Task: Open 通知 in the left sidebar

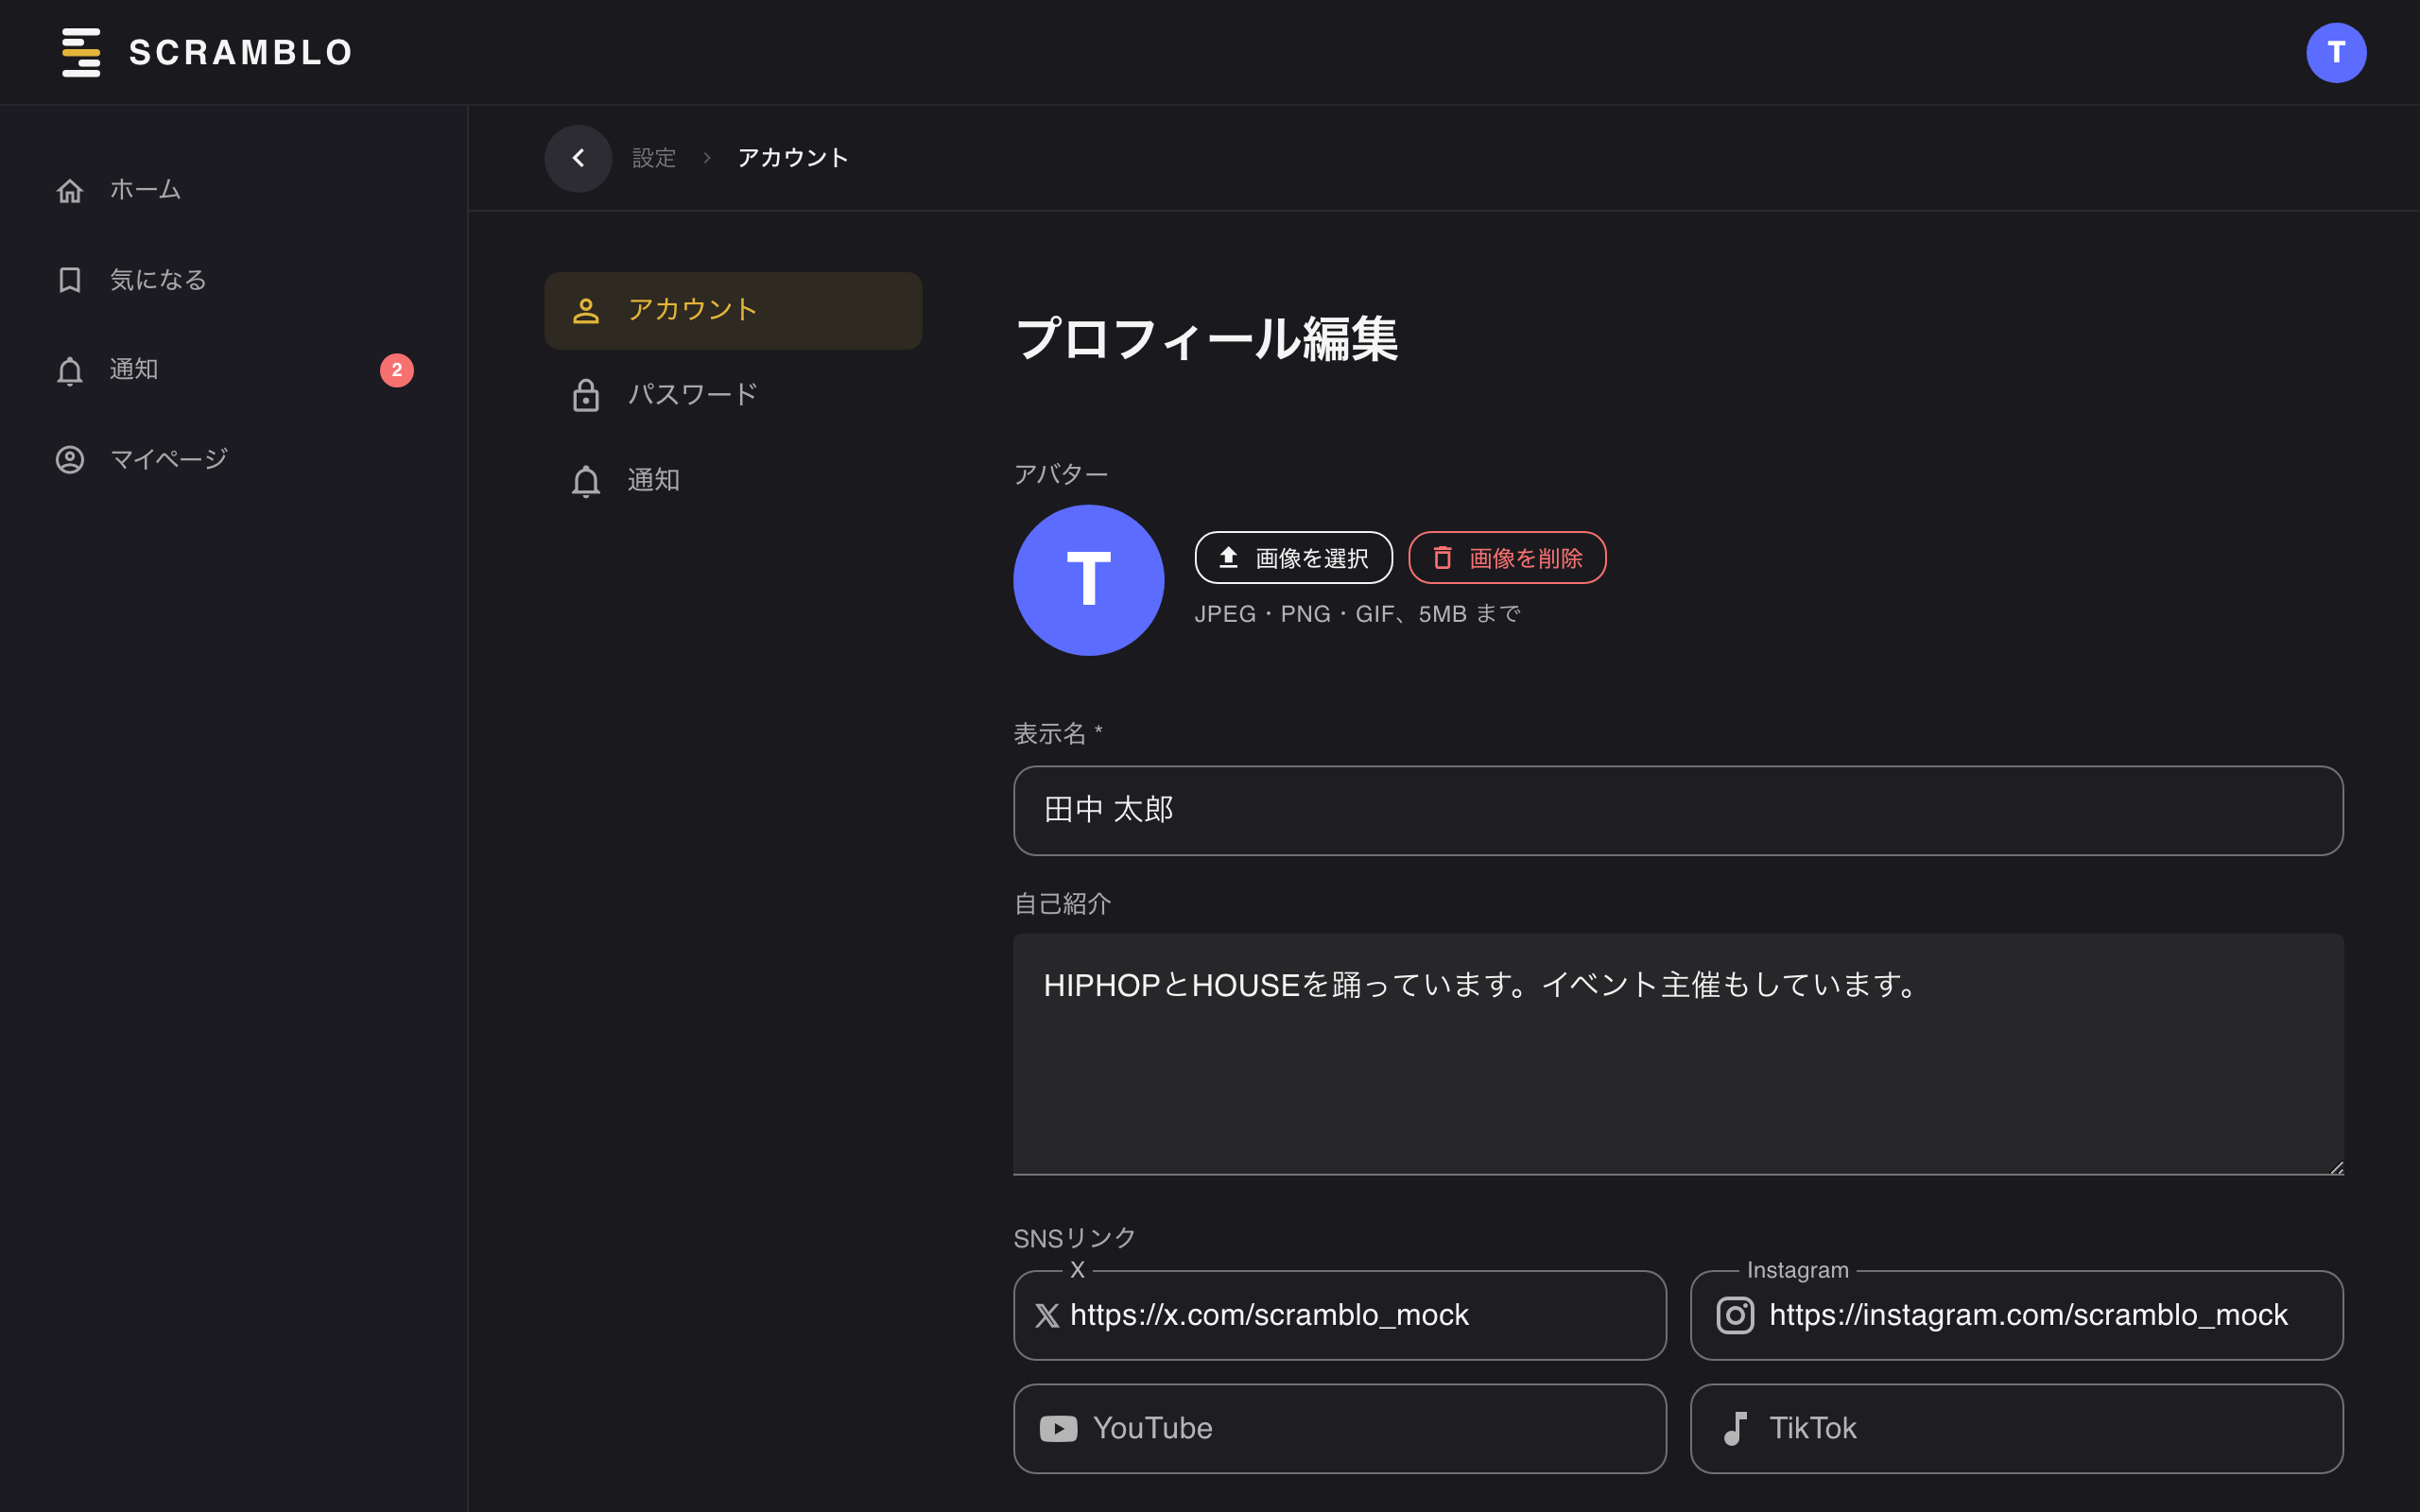Action: coord(234,370)
